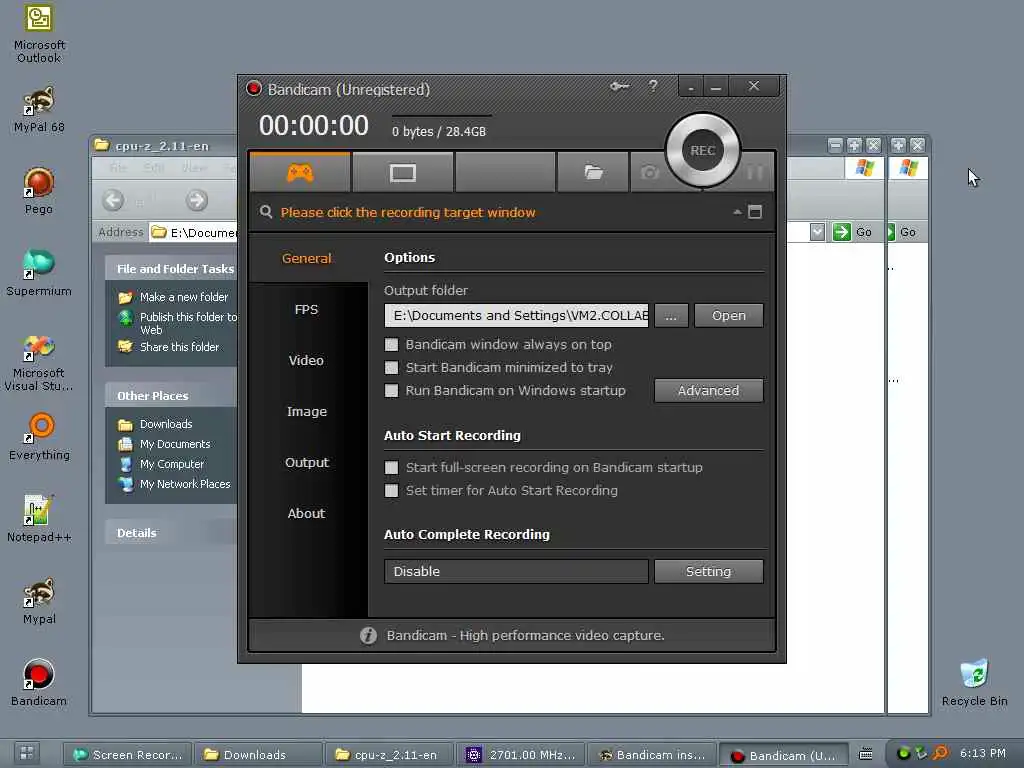The height and width of the screenshot is (768, 1024).
Task: Open the Everything search desktop shortcut
Action: point(39,438)
